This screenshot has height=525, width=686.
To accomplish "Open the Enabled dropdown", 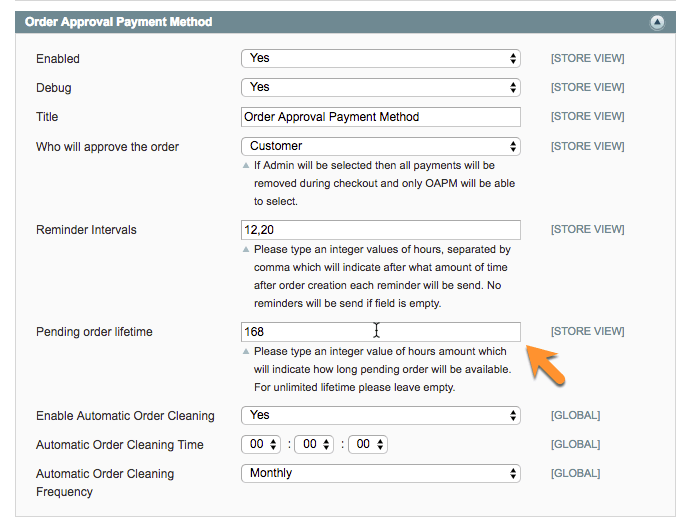I will [x=380, y=59].
